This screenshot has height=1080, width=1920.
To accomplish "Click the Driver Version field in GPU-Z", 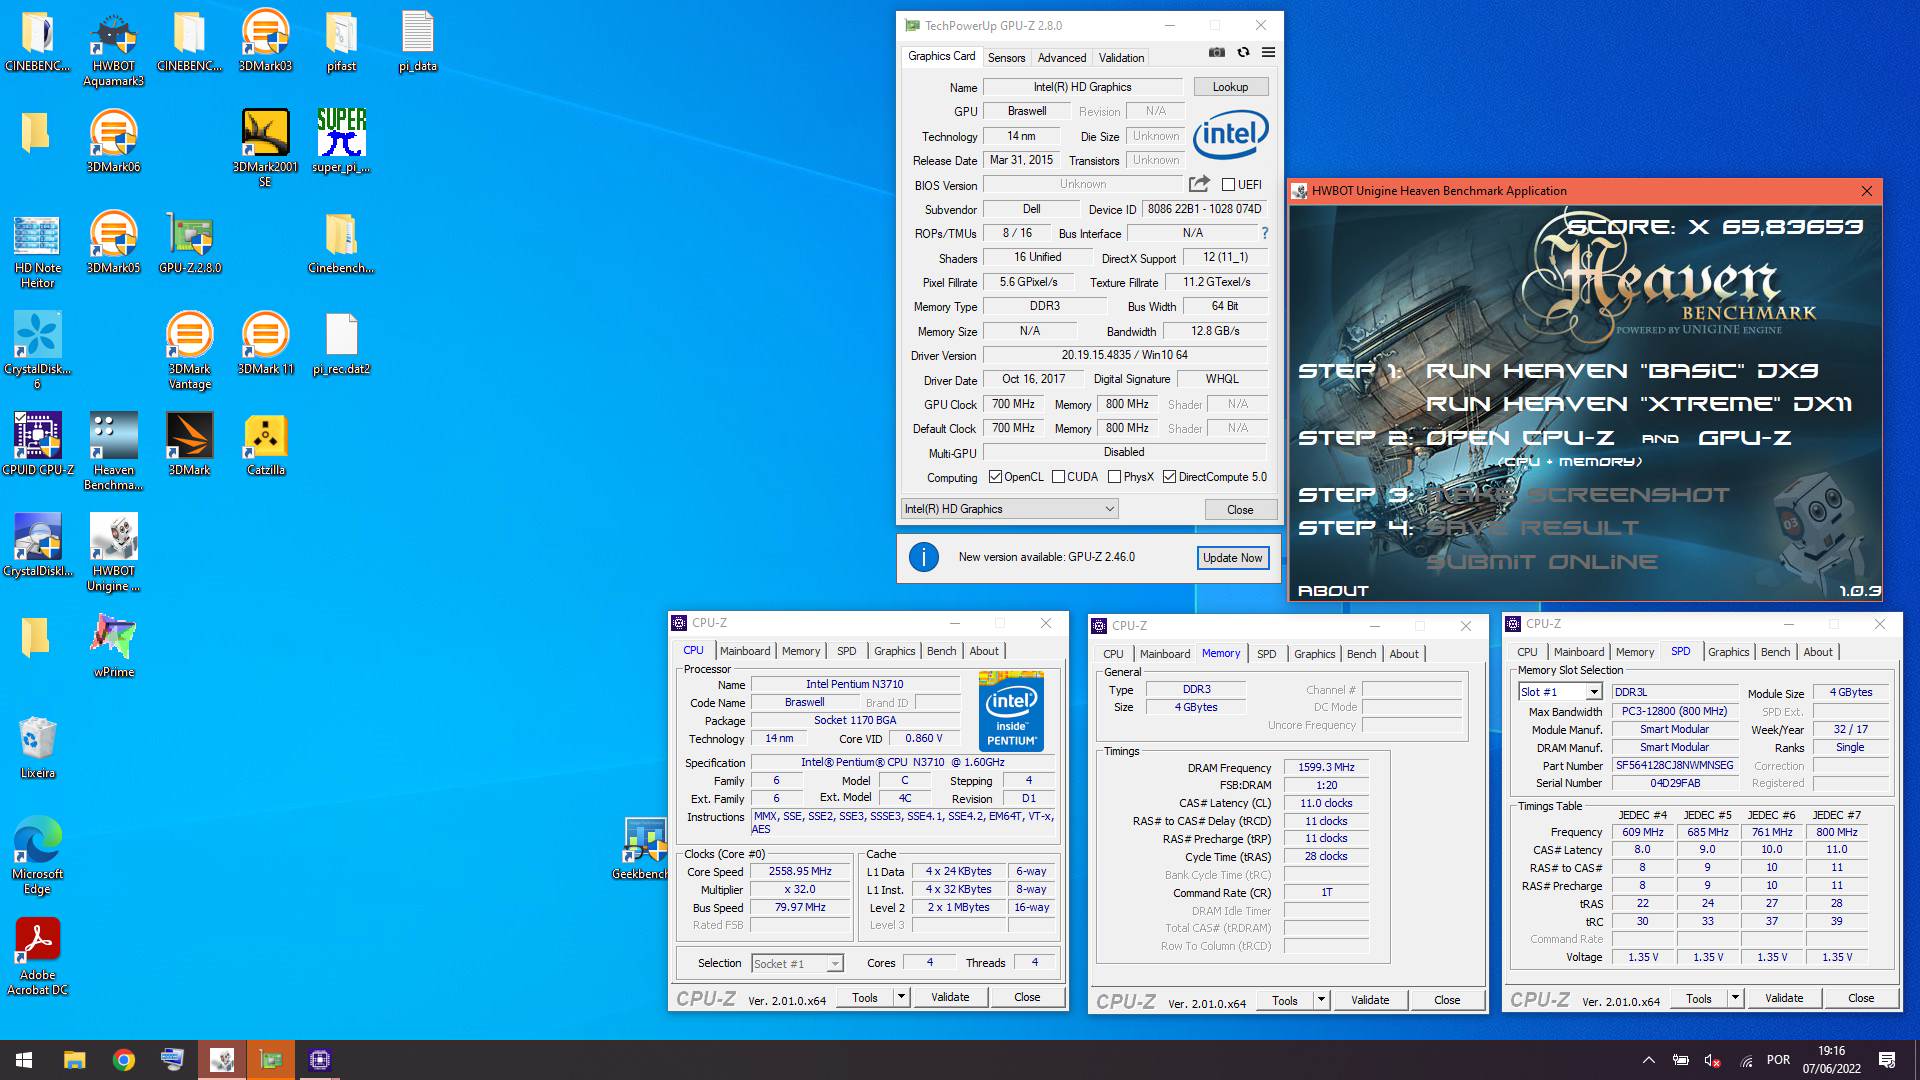I will (x=1125, y=355).
